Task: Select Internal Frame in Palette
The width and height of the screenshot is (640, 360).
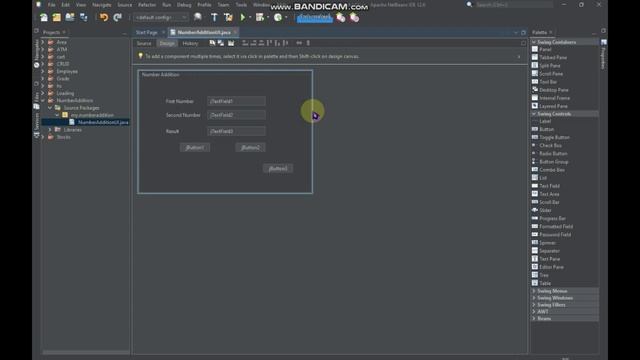Action: (551, 98)
